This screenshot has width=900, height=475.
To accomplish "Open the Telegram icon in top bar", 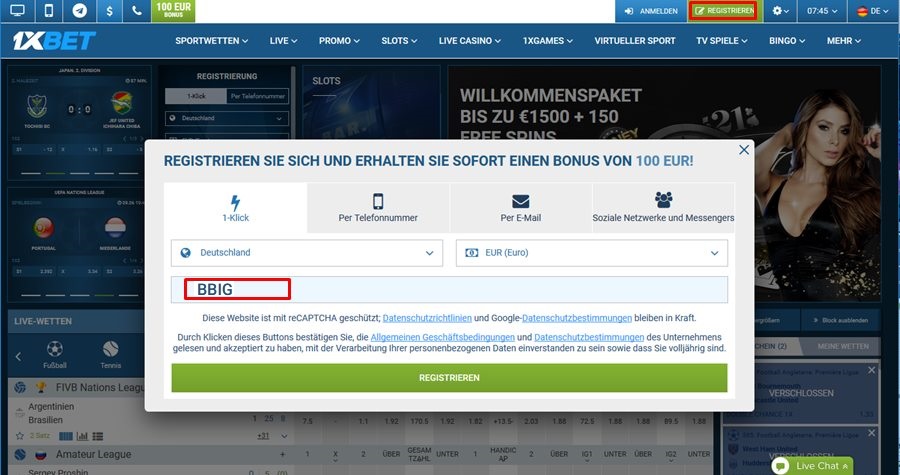I will click(79, 11).
